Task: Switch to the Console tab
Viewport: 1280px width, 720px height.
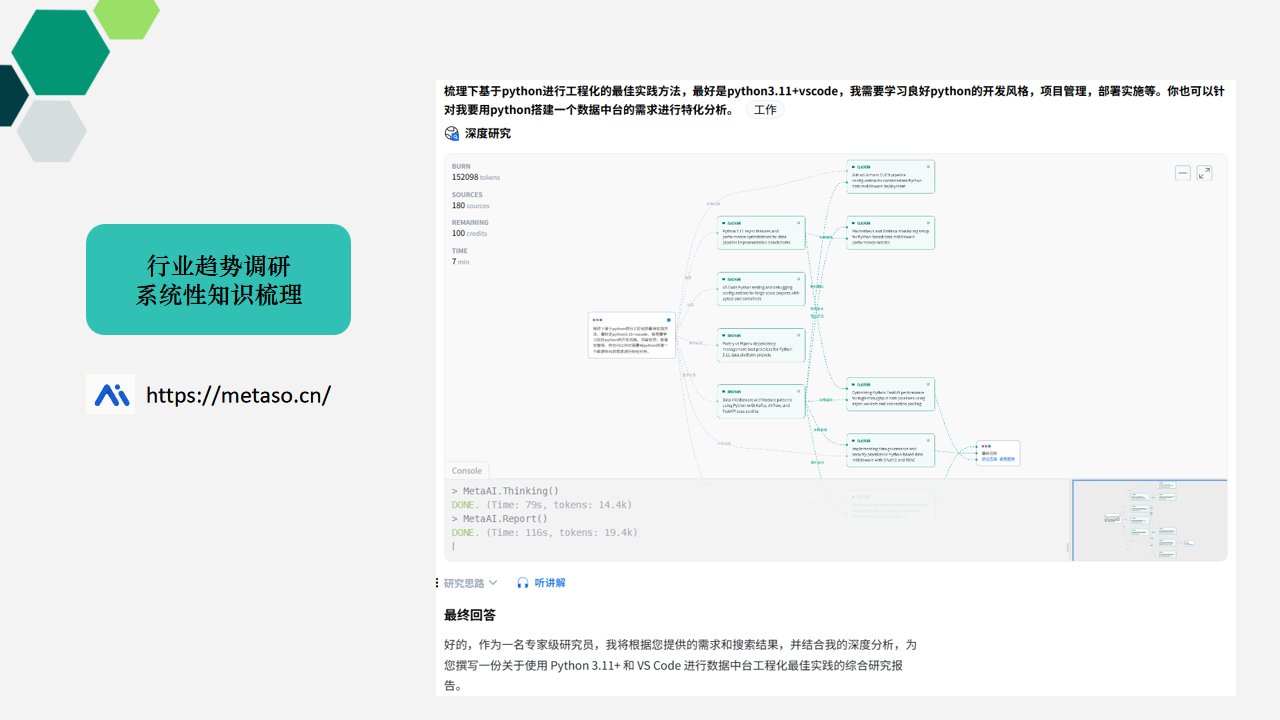Action: 466,470
